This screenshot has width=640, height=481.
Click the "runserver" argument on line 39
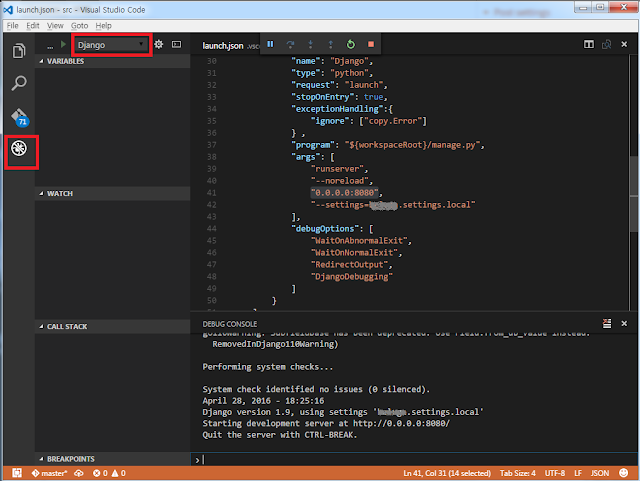[339, 169]
